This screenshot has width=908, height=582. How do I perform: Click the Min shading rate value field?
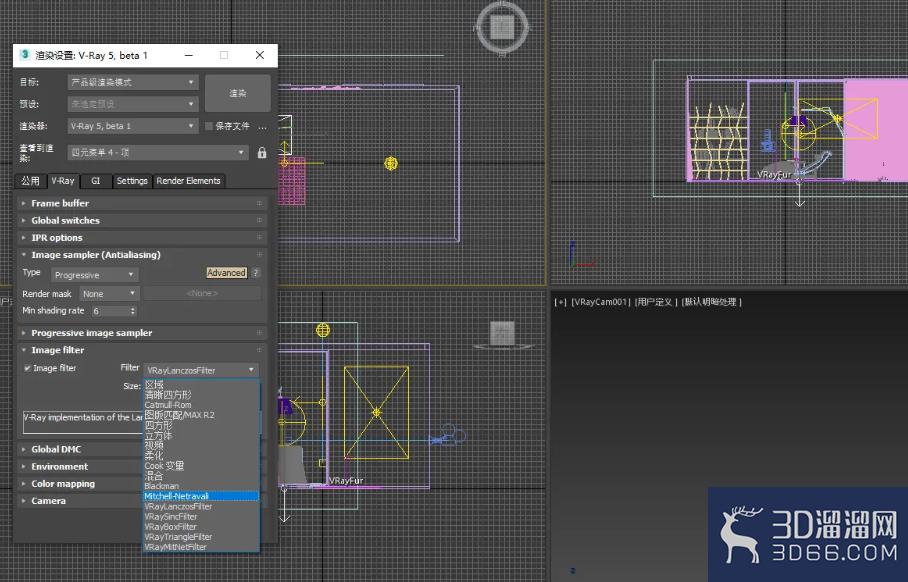tap(110, 311)
